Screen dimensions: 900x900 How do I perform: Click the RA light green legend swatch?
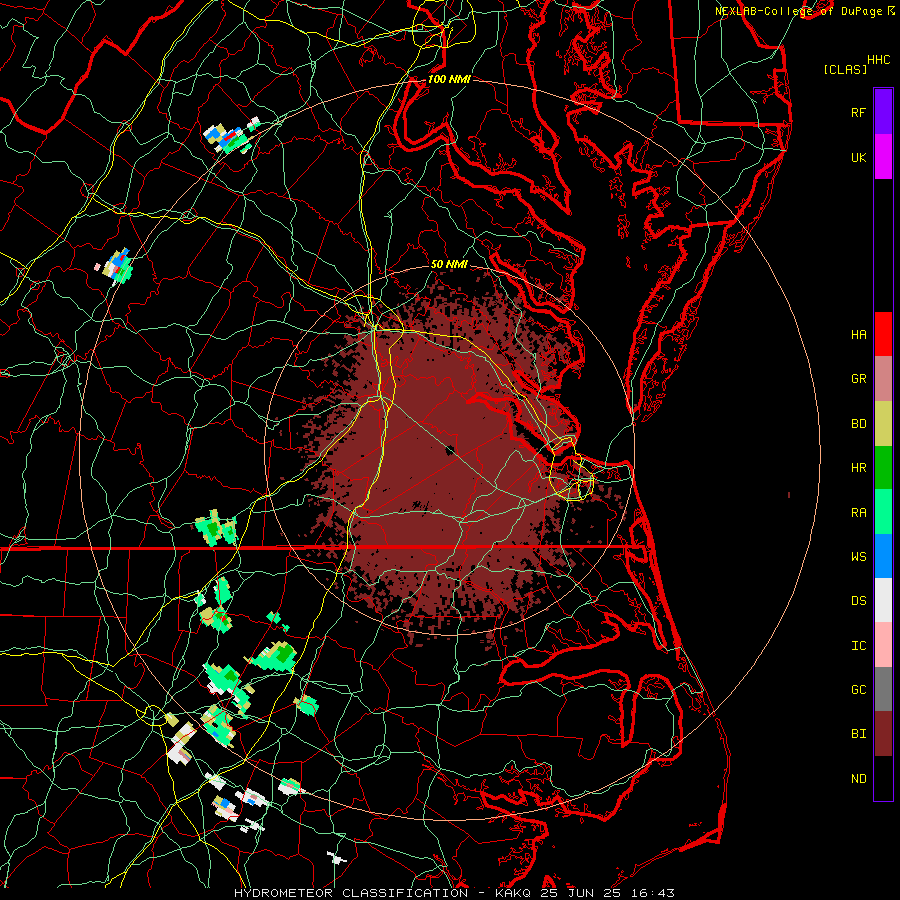coord(883,512)
